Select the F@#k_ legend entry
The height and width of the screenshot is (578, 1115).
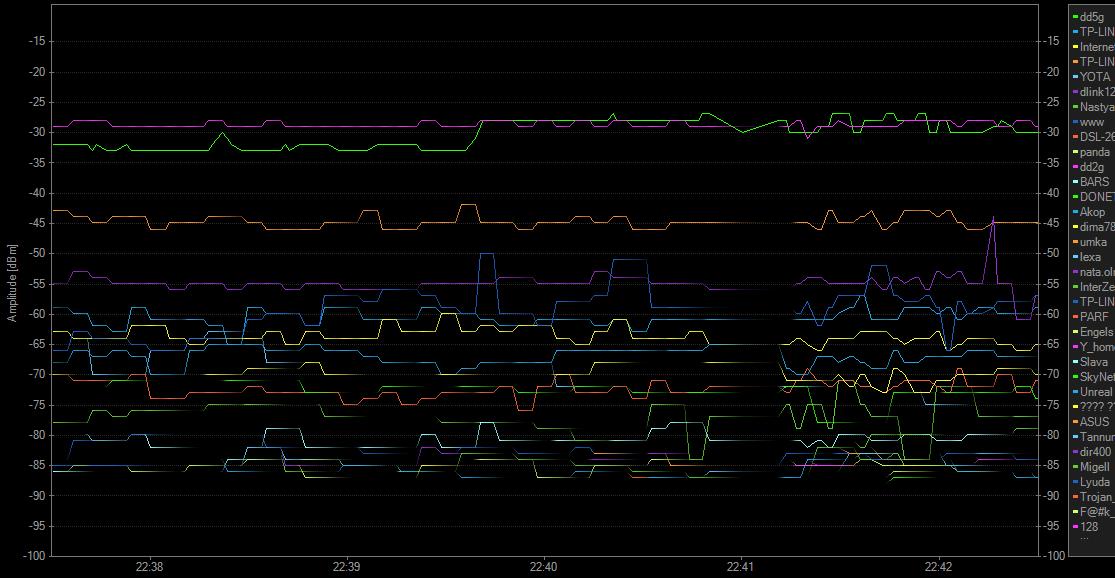click(x=1094, y=512)
